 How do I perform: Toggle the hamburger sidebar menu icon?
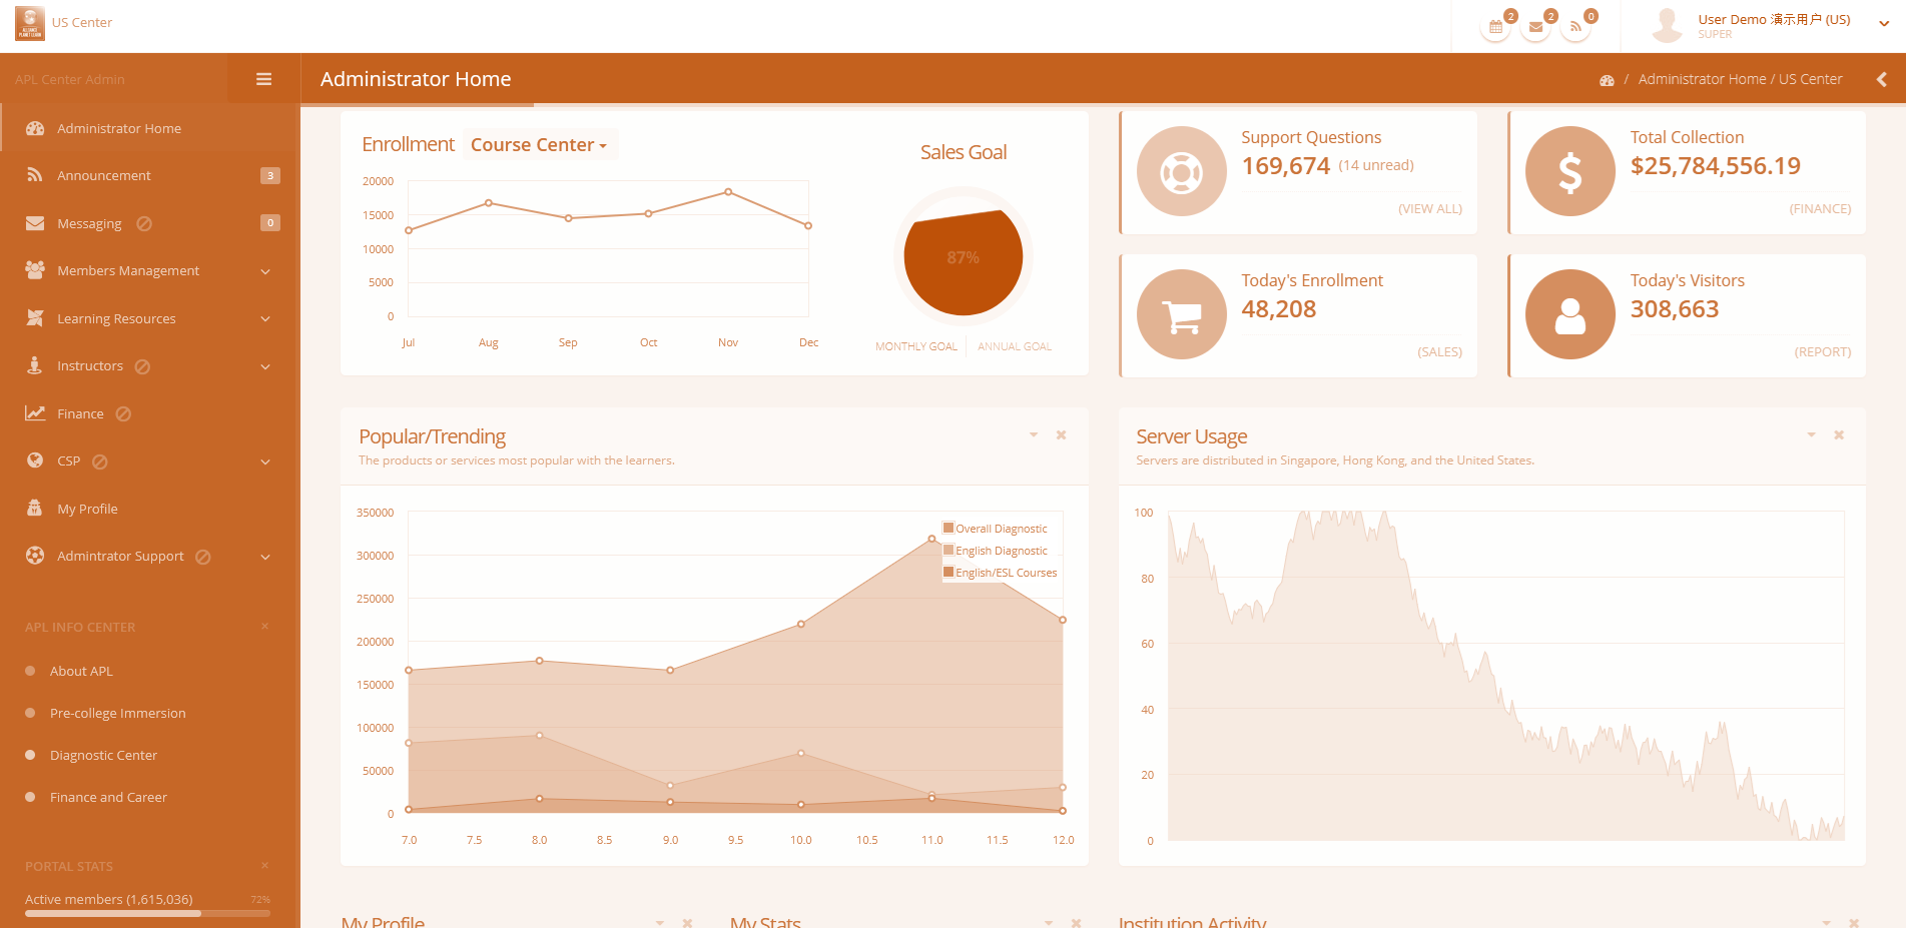(x=264, y=79)
